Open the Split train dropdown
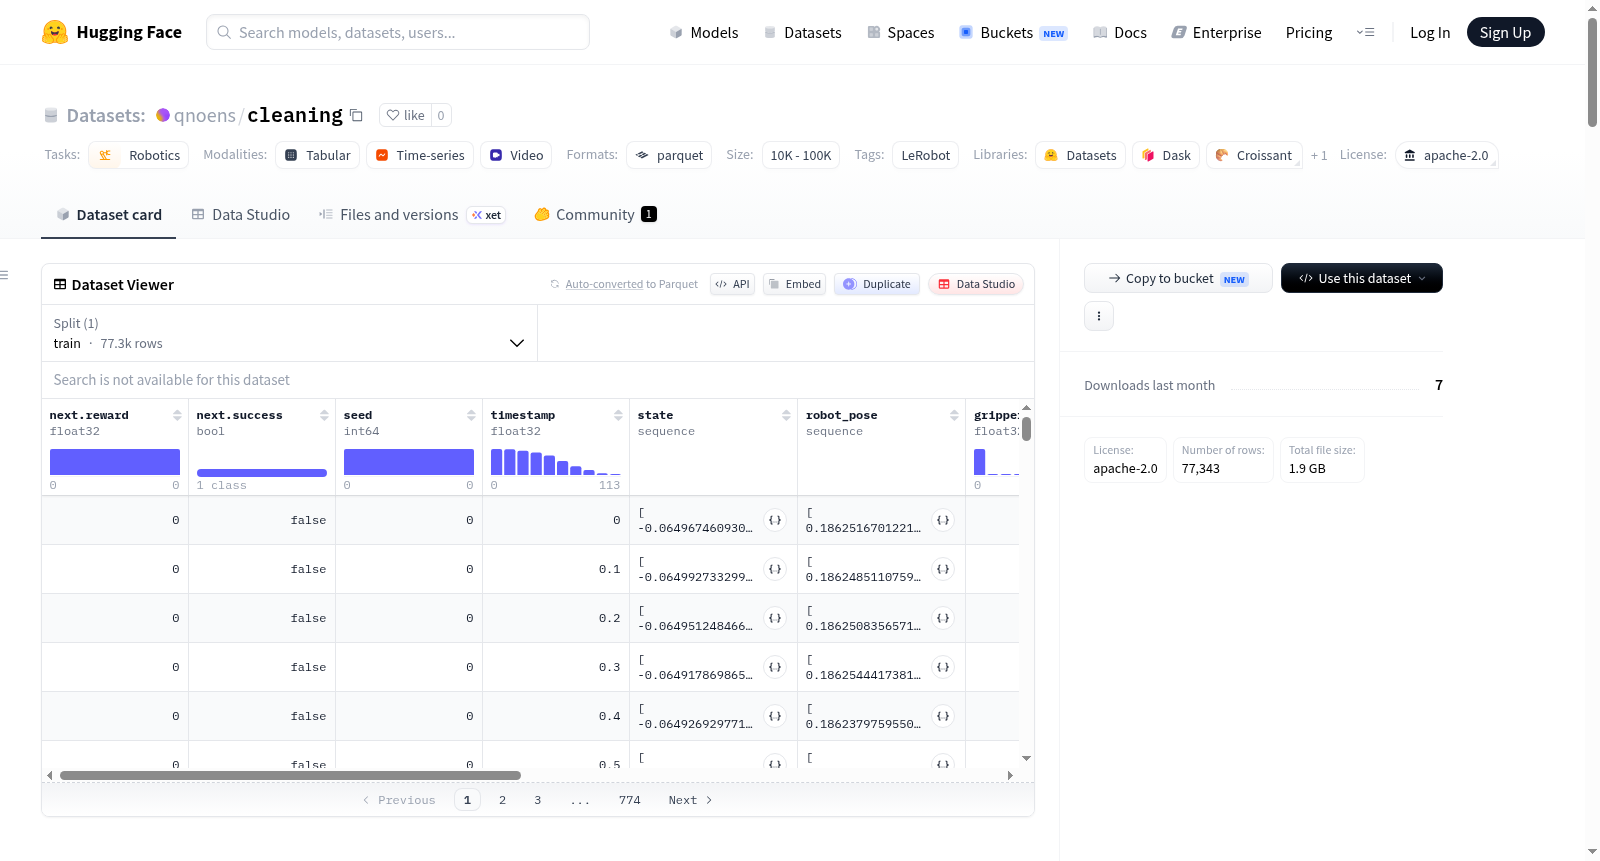Screen dimensions: 1600x861 pyautogui.click(x=289, y=333)
